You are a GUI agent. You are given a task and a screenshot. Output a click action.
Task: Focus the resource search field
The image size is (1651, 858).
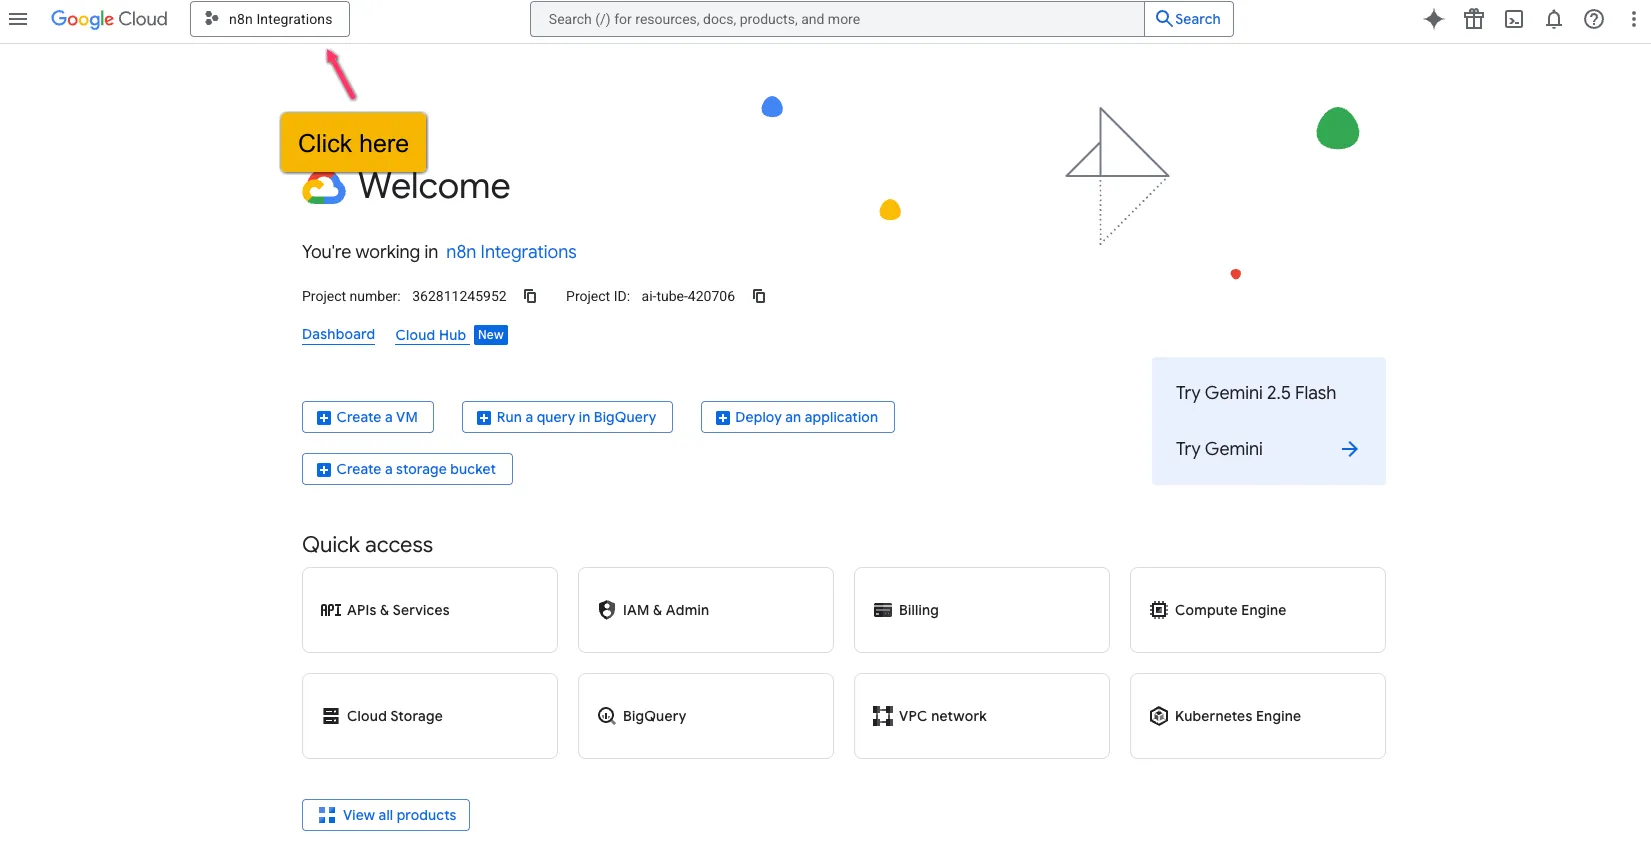(x=837, y=19)
